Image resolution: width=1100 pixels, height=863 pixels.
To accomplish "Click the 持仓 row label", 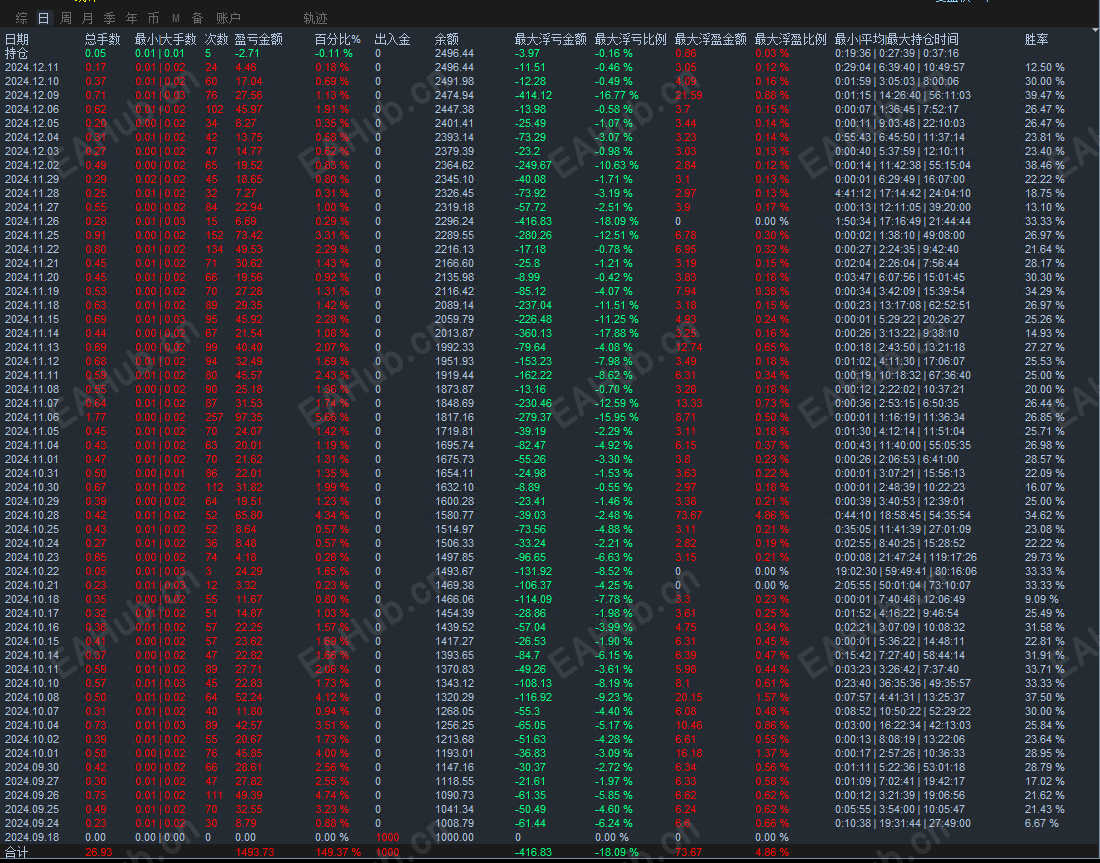I will click(x=17, y=53).
